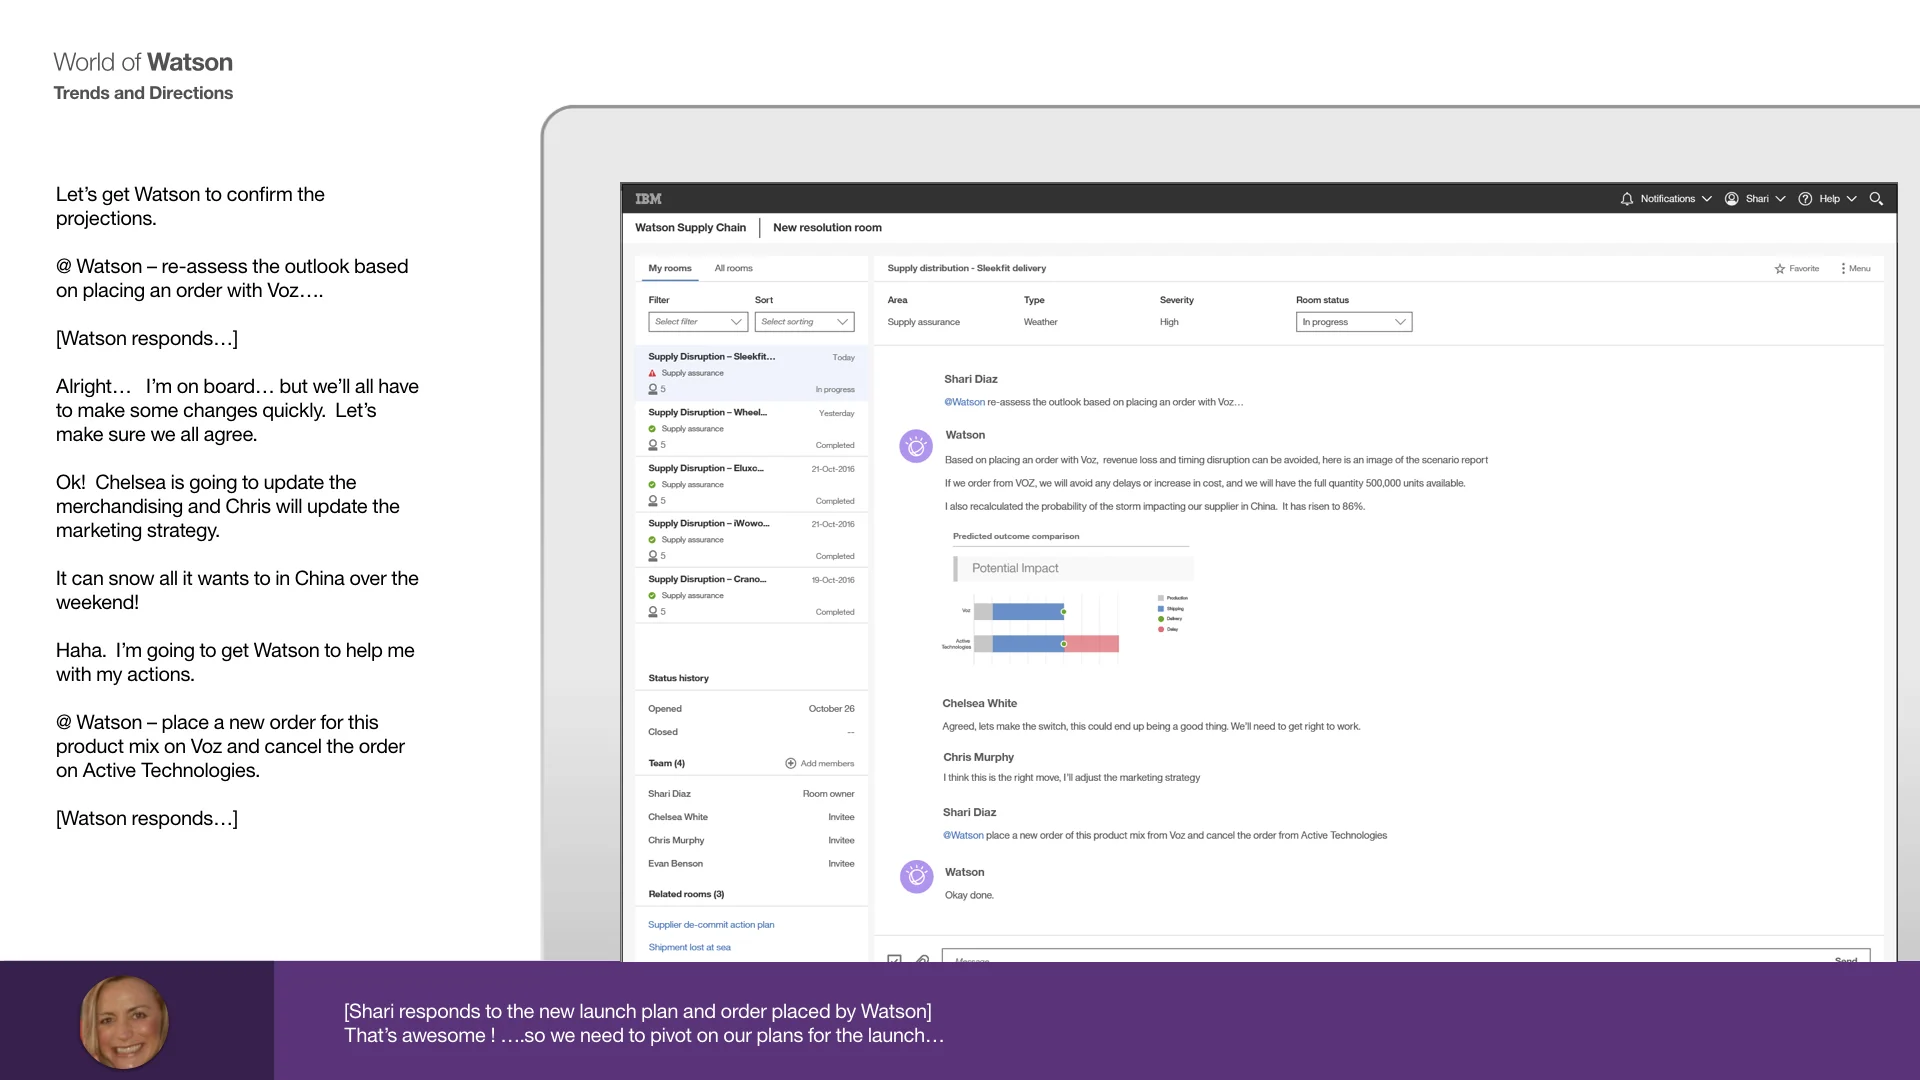Viewport: 1920px width, 1080px height.
Task: Click the notifications bell icon
Action: tap(1627, 199)
